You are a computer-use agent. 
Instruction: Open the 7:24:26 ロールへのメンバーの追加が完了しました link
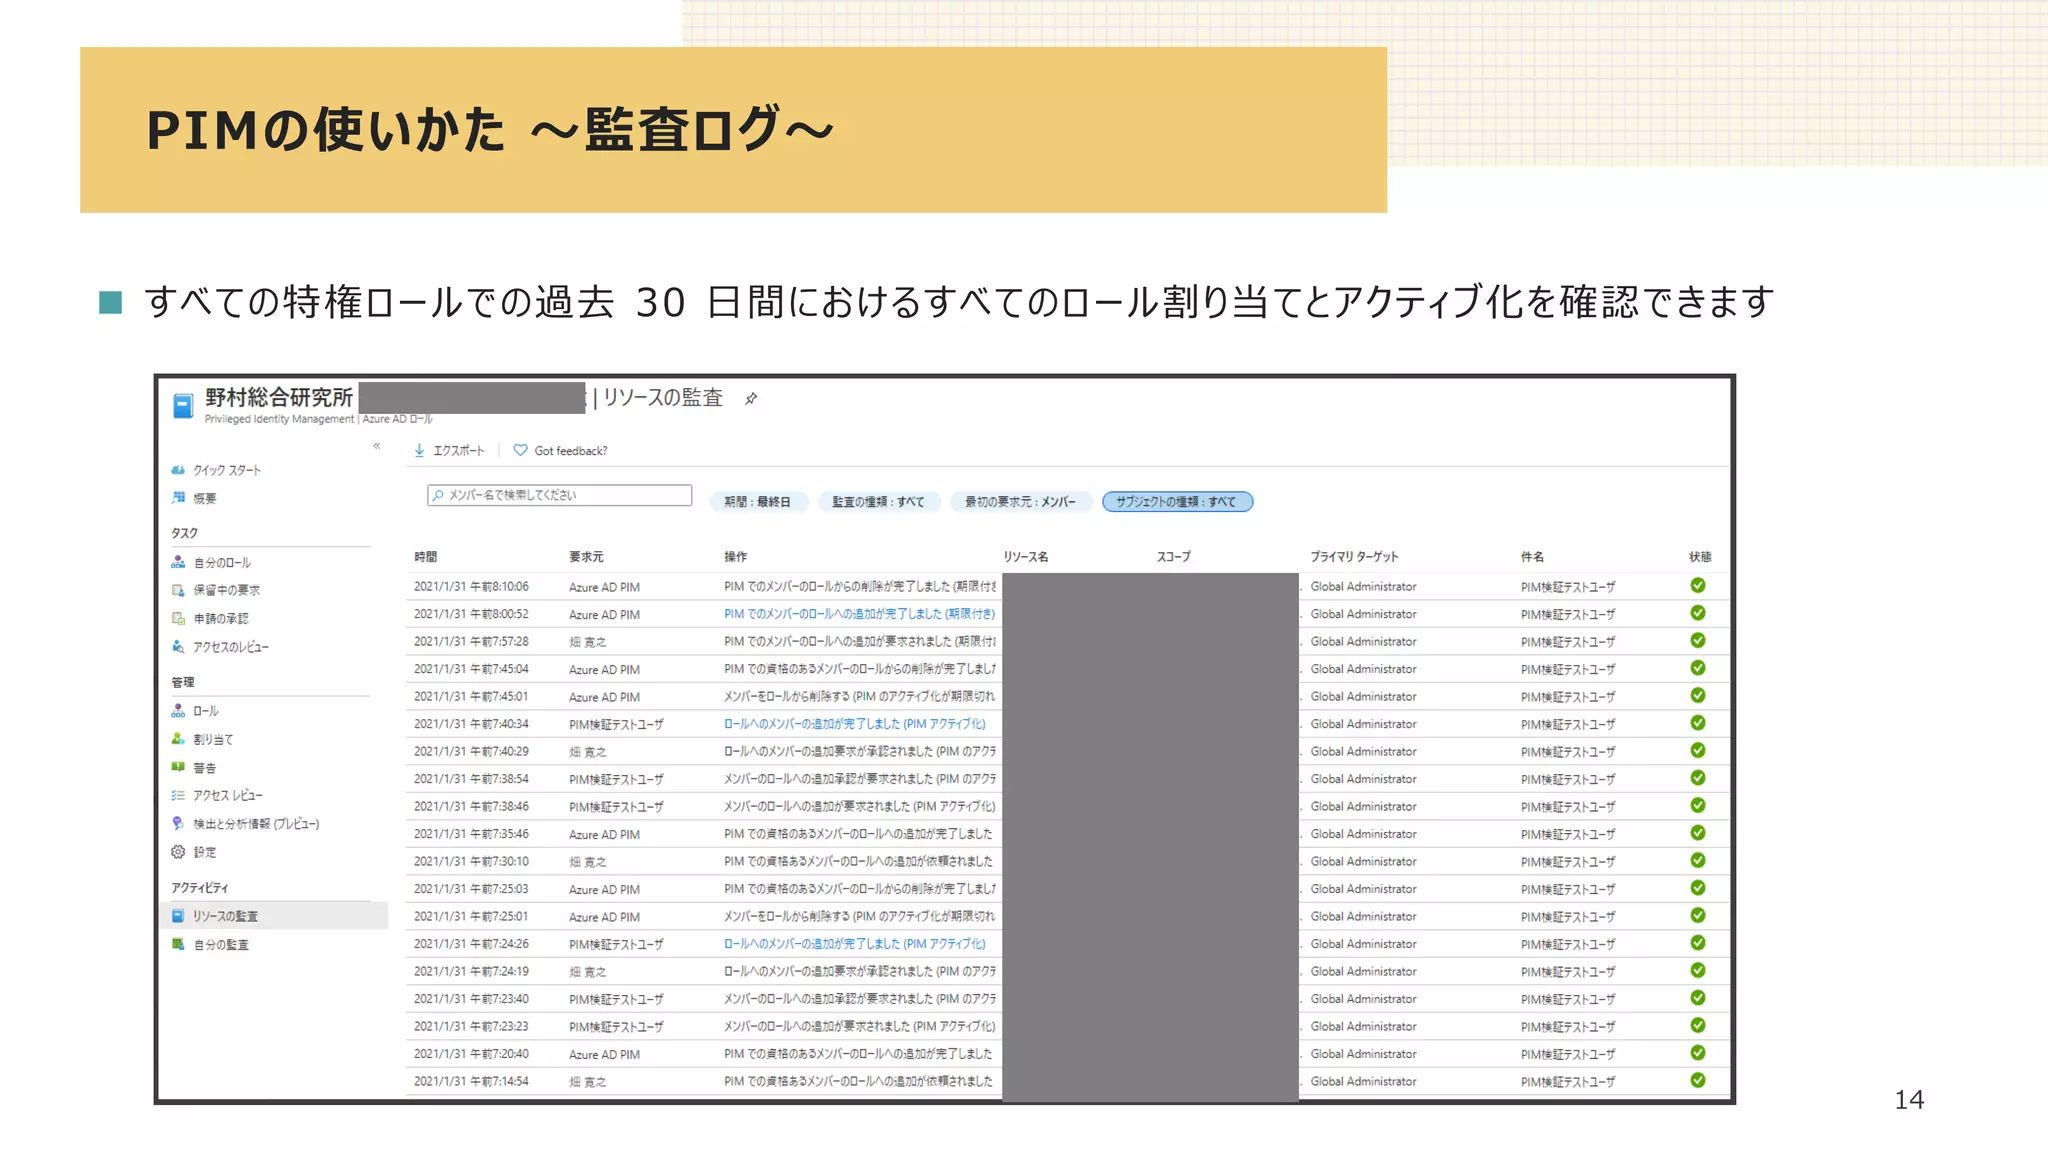[x=854, y=944]
